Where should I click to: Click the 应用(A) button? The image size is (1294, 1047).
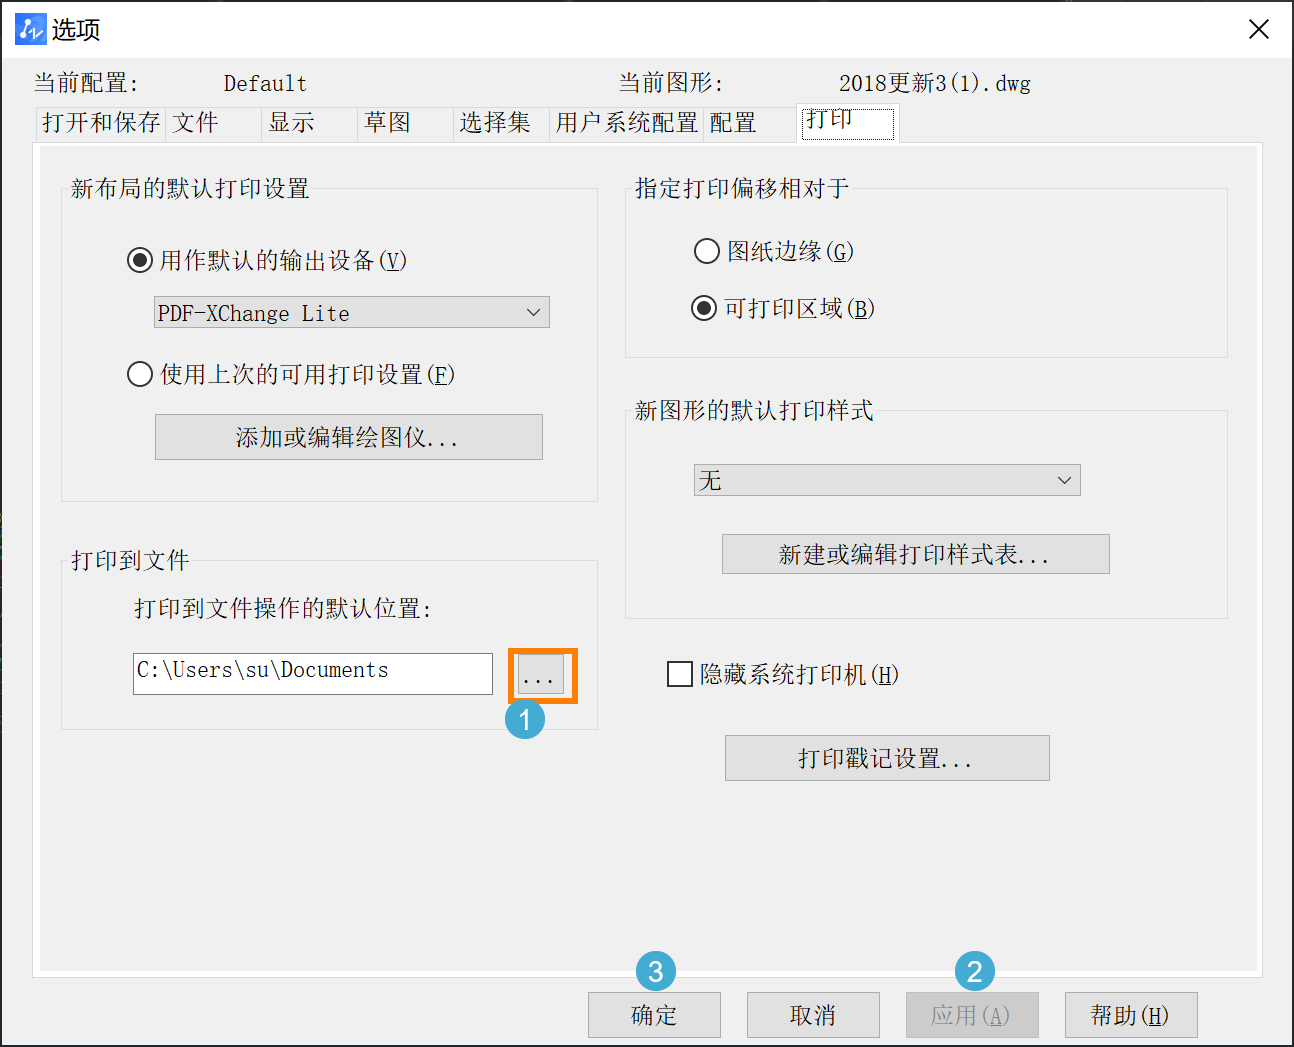[972, 1015]
